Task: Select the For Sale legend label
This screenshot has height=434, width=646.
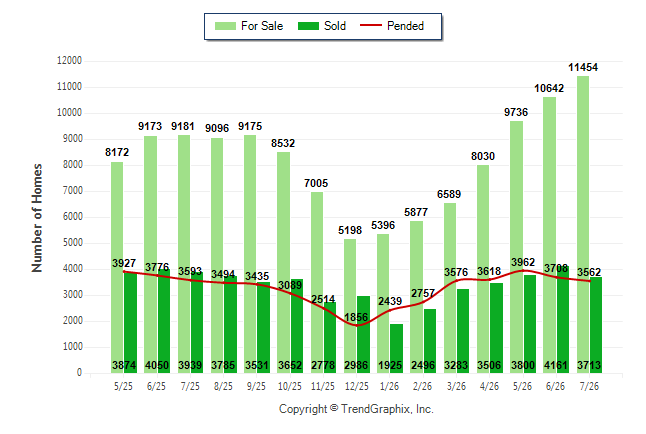Action: coord(262,26)
